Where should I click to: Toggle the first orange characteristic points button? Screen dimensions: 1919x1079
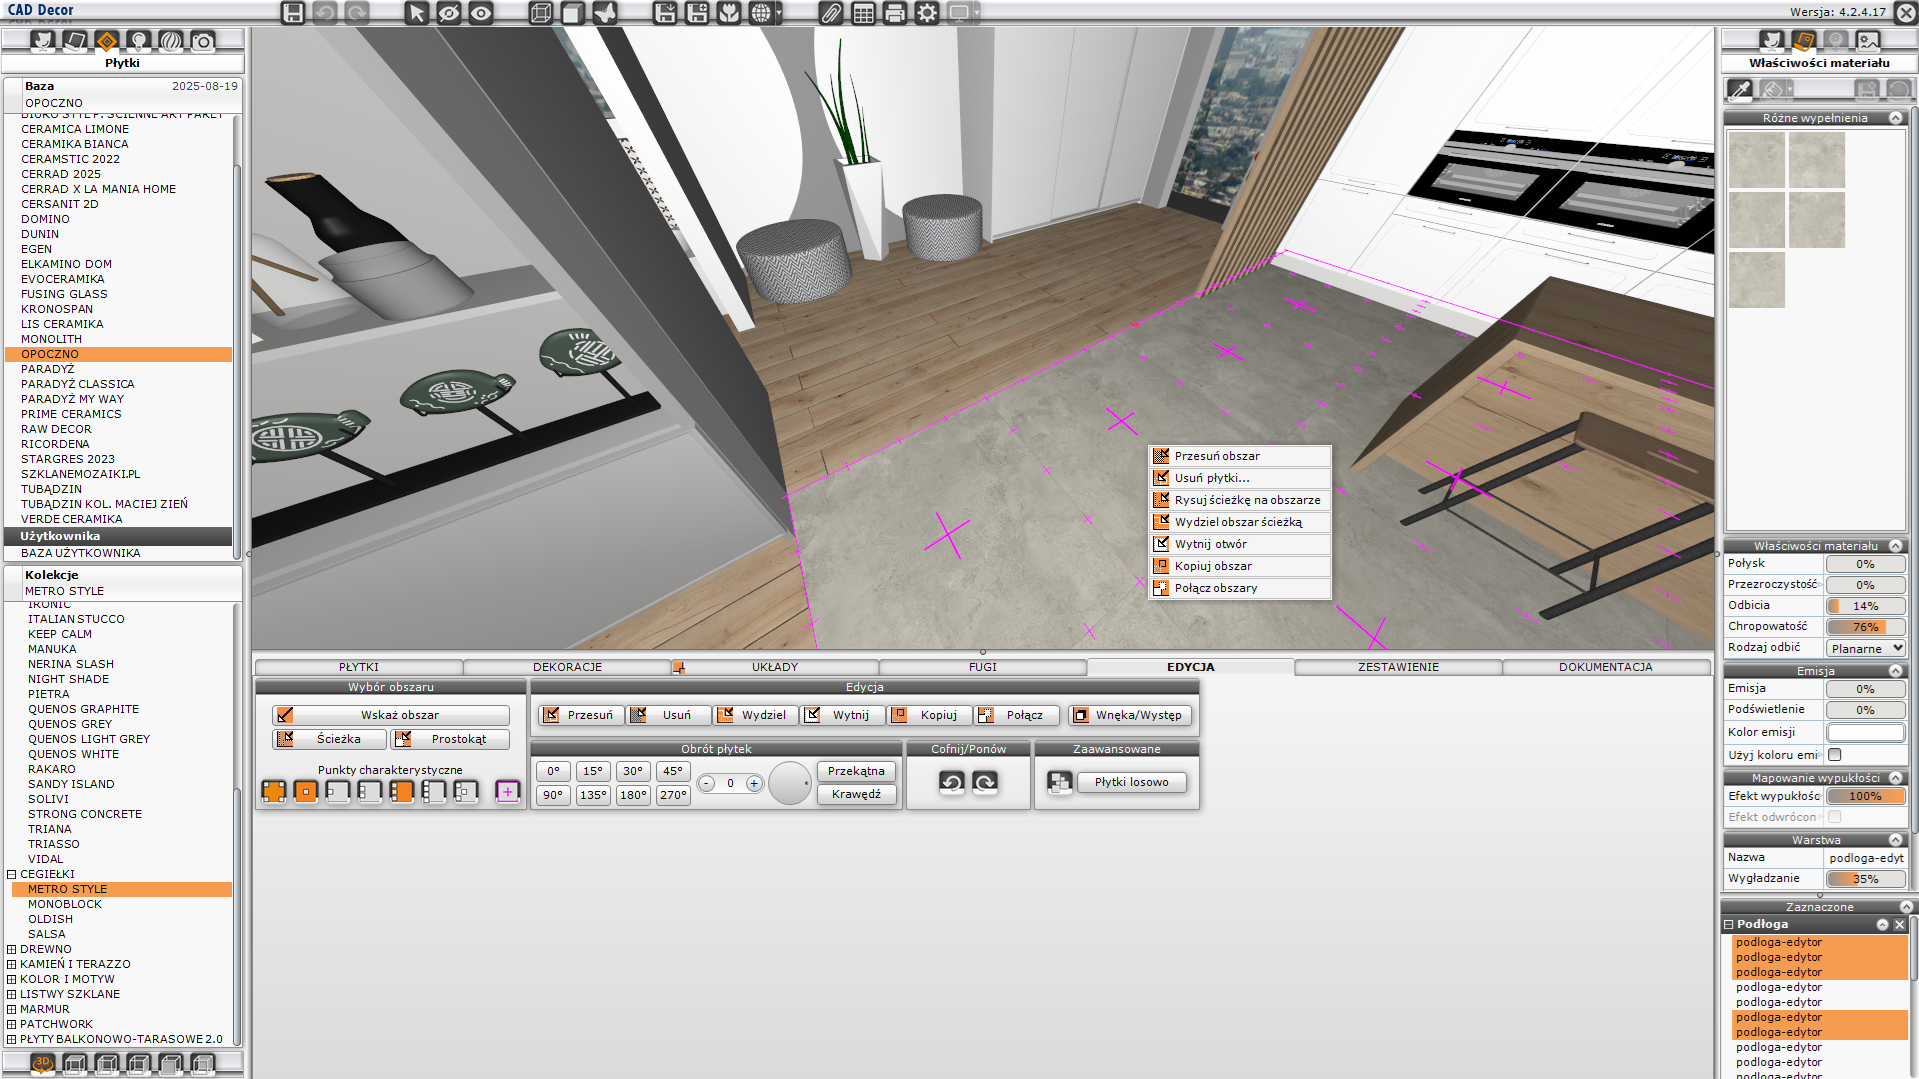click(x=273, y=792)
